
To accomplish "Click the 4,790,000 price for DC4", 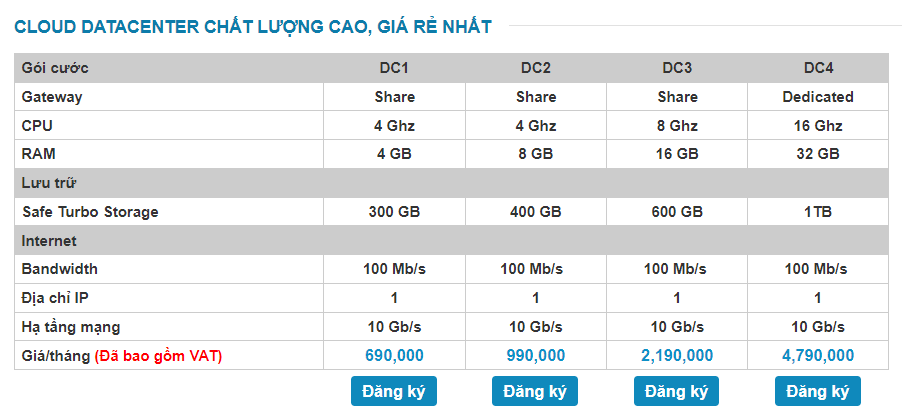I will tap(818, 355).
